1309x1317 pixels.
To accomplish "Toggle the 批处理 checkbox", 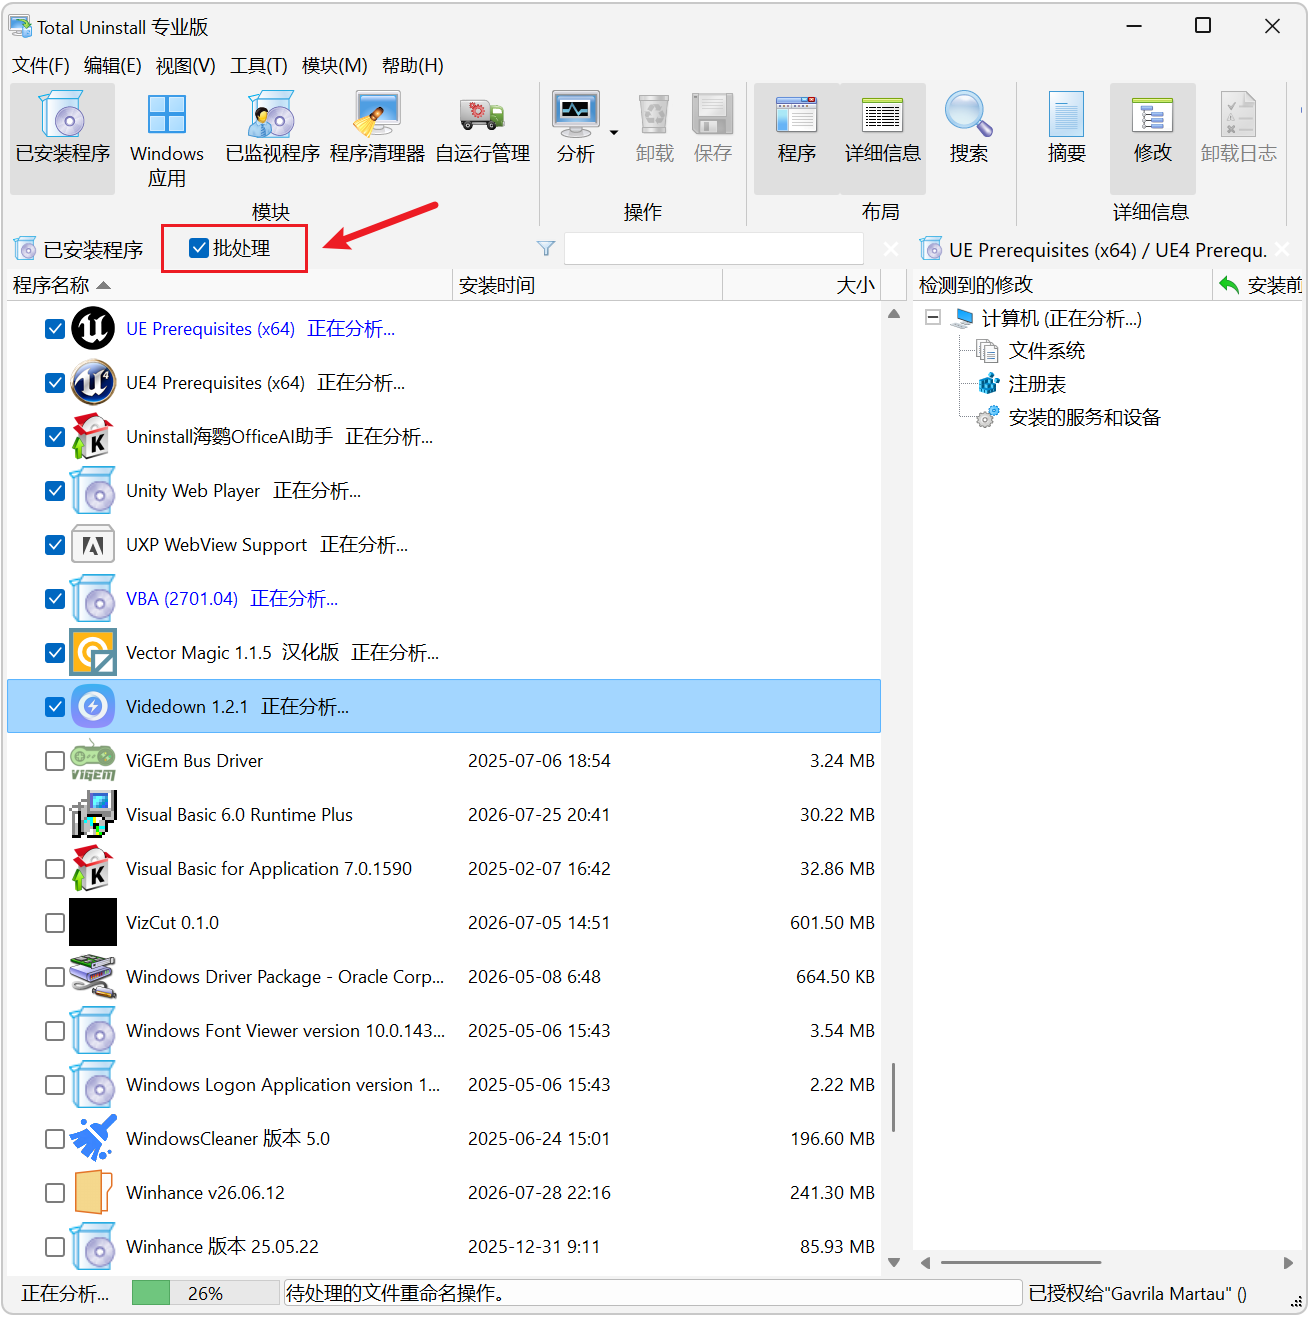I will click(x=199, y=248).
